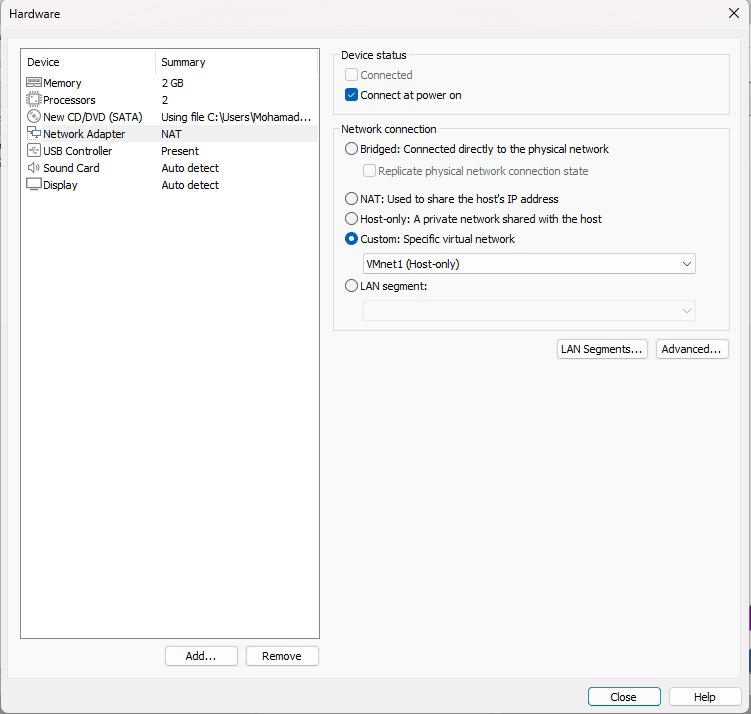This screenshot has height=714, width=751.
Task: Select the Host-only radio button
Action: click(x=351, y=219)
